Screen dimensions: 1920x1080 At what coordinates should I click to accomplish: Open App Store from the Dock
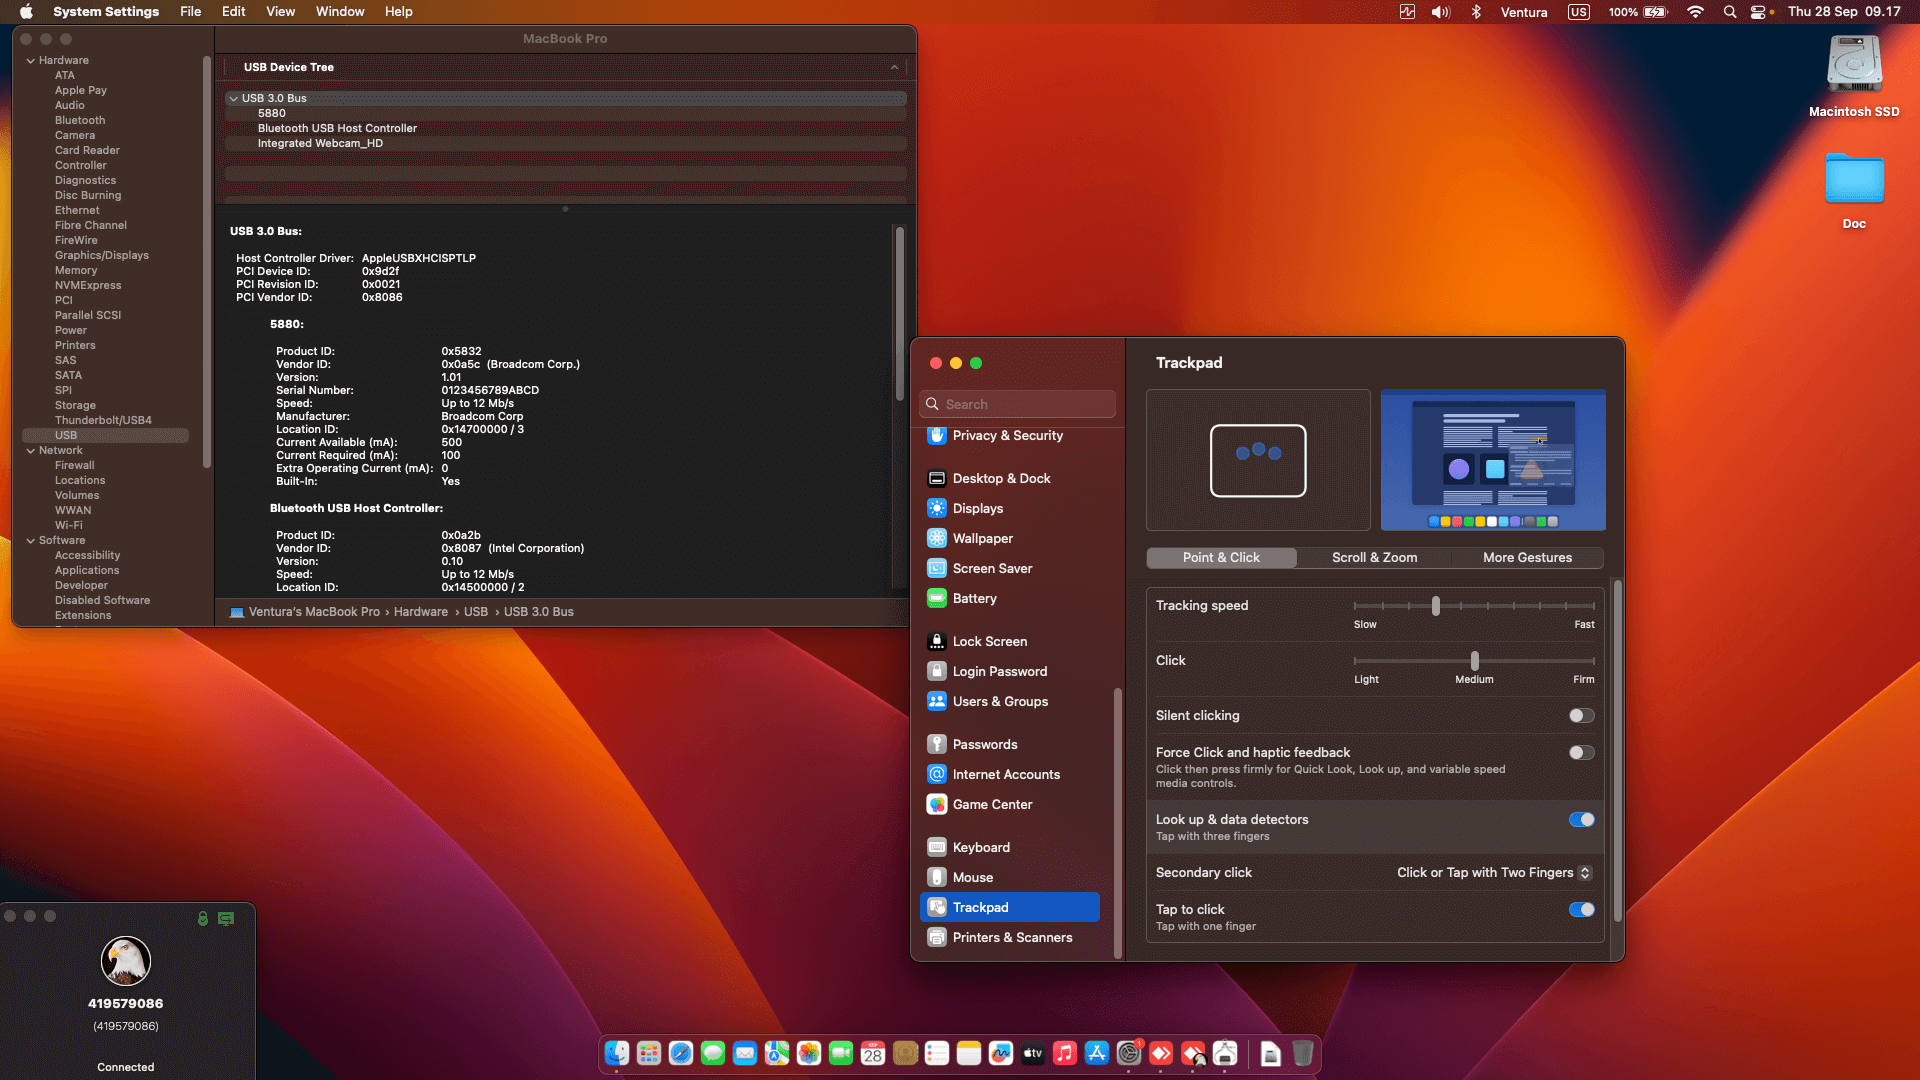point(1097,1053)
